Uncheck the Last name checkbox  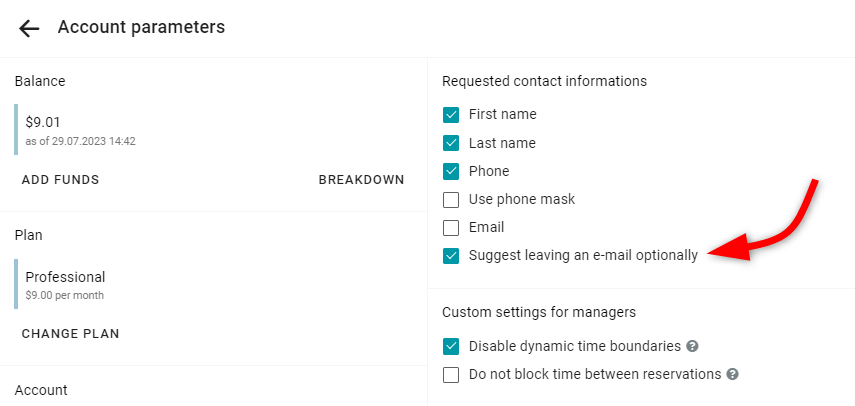tap(451, 143)
